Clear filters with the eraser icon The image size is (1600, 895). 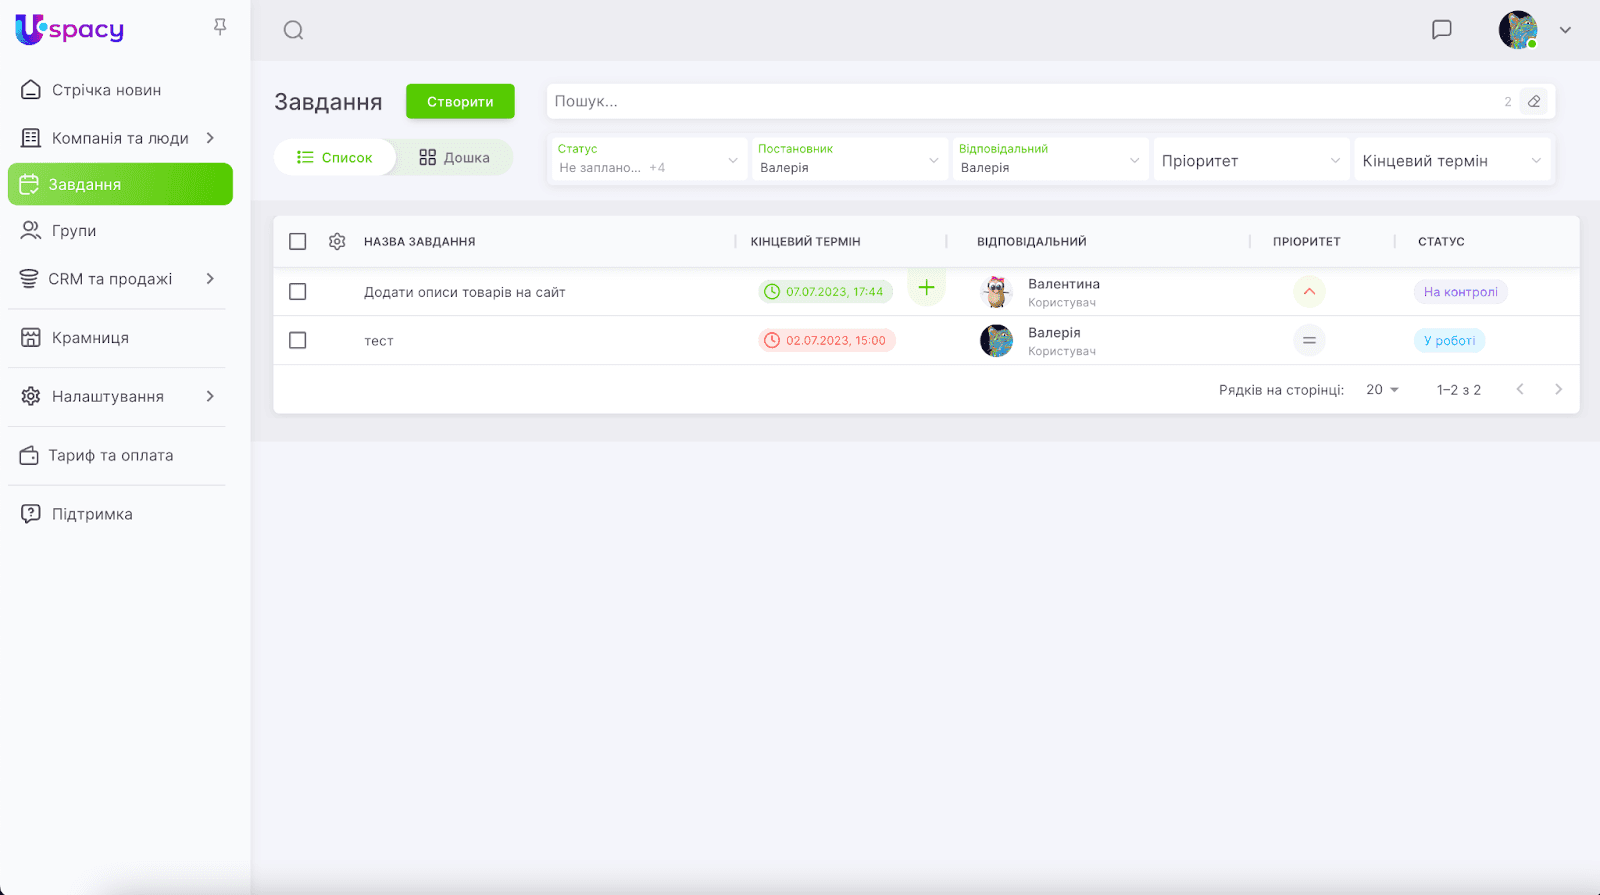click(1534, 101)
